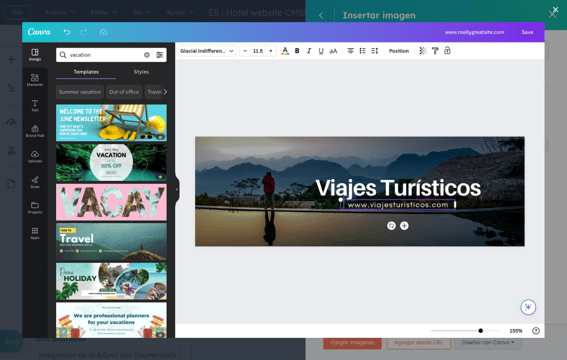This screenshot has height=360, width=567.
Task: Select the Out of office chip
Action: pyautogui.click(x=124, y=92)
